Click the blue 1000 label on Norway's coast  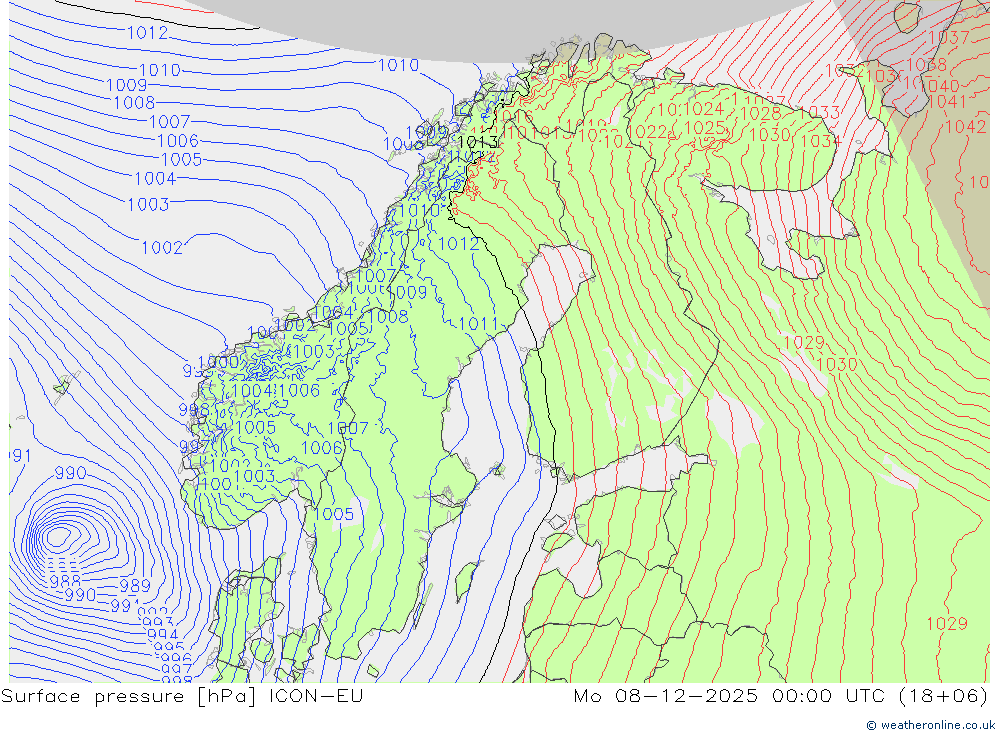coord(218,362)
